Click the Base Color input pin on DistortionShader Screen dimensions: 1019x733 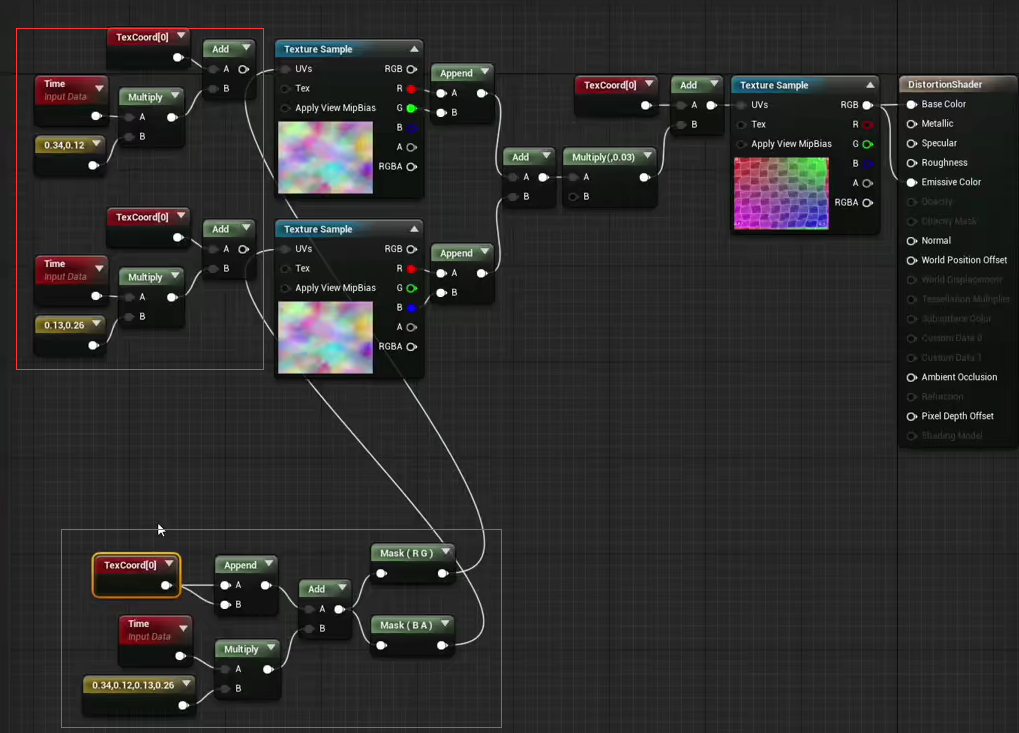tap(912, 105)
